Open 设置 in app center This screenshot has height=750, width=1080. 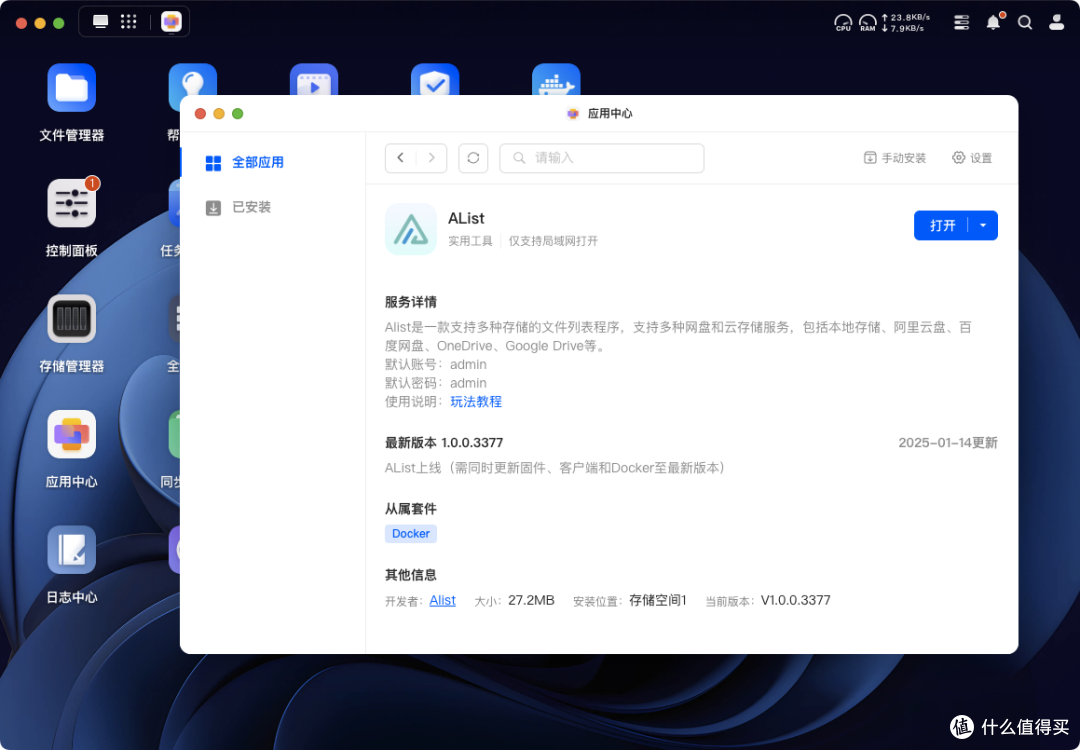[x=972, y=158]
